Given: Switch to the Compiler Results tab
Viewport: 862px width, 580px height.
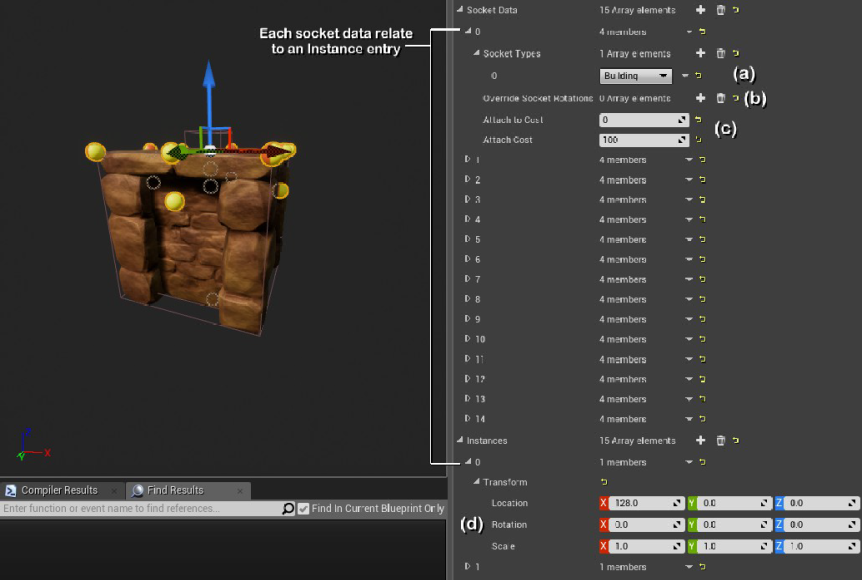Looking at the screenshot, I should pos(59,490).
